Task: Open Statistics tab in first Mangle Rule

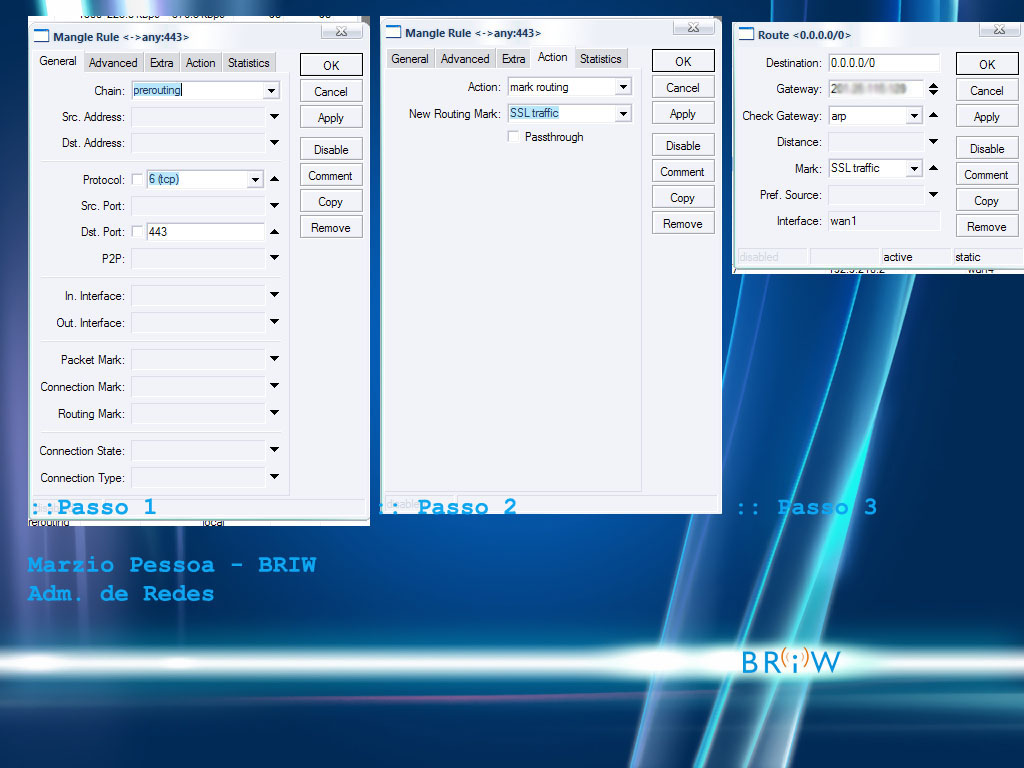Action: (248, 63)
